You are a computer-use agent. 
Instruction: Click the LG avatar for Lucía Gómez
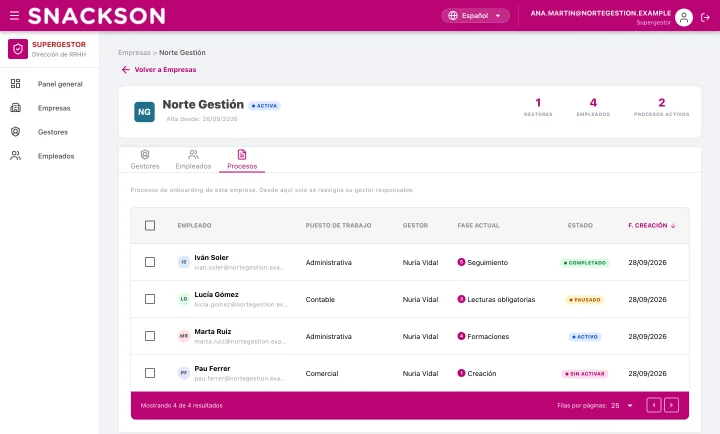[x=184, y=299]
